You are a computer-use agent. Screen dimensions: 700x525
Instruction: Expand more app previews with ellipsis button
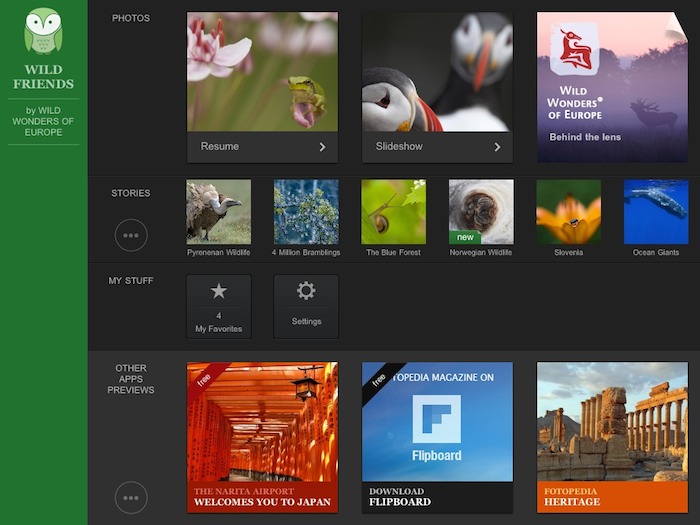[131, 497]
